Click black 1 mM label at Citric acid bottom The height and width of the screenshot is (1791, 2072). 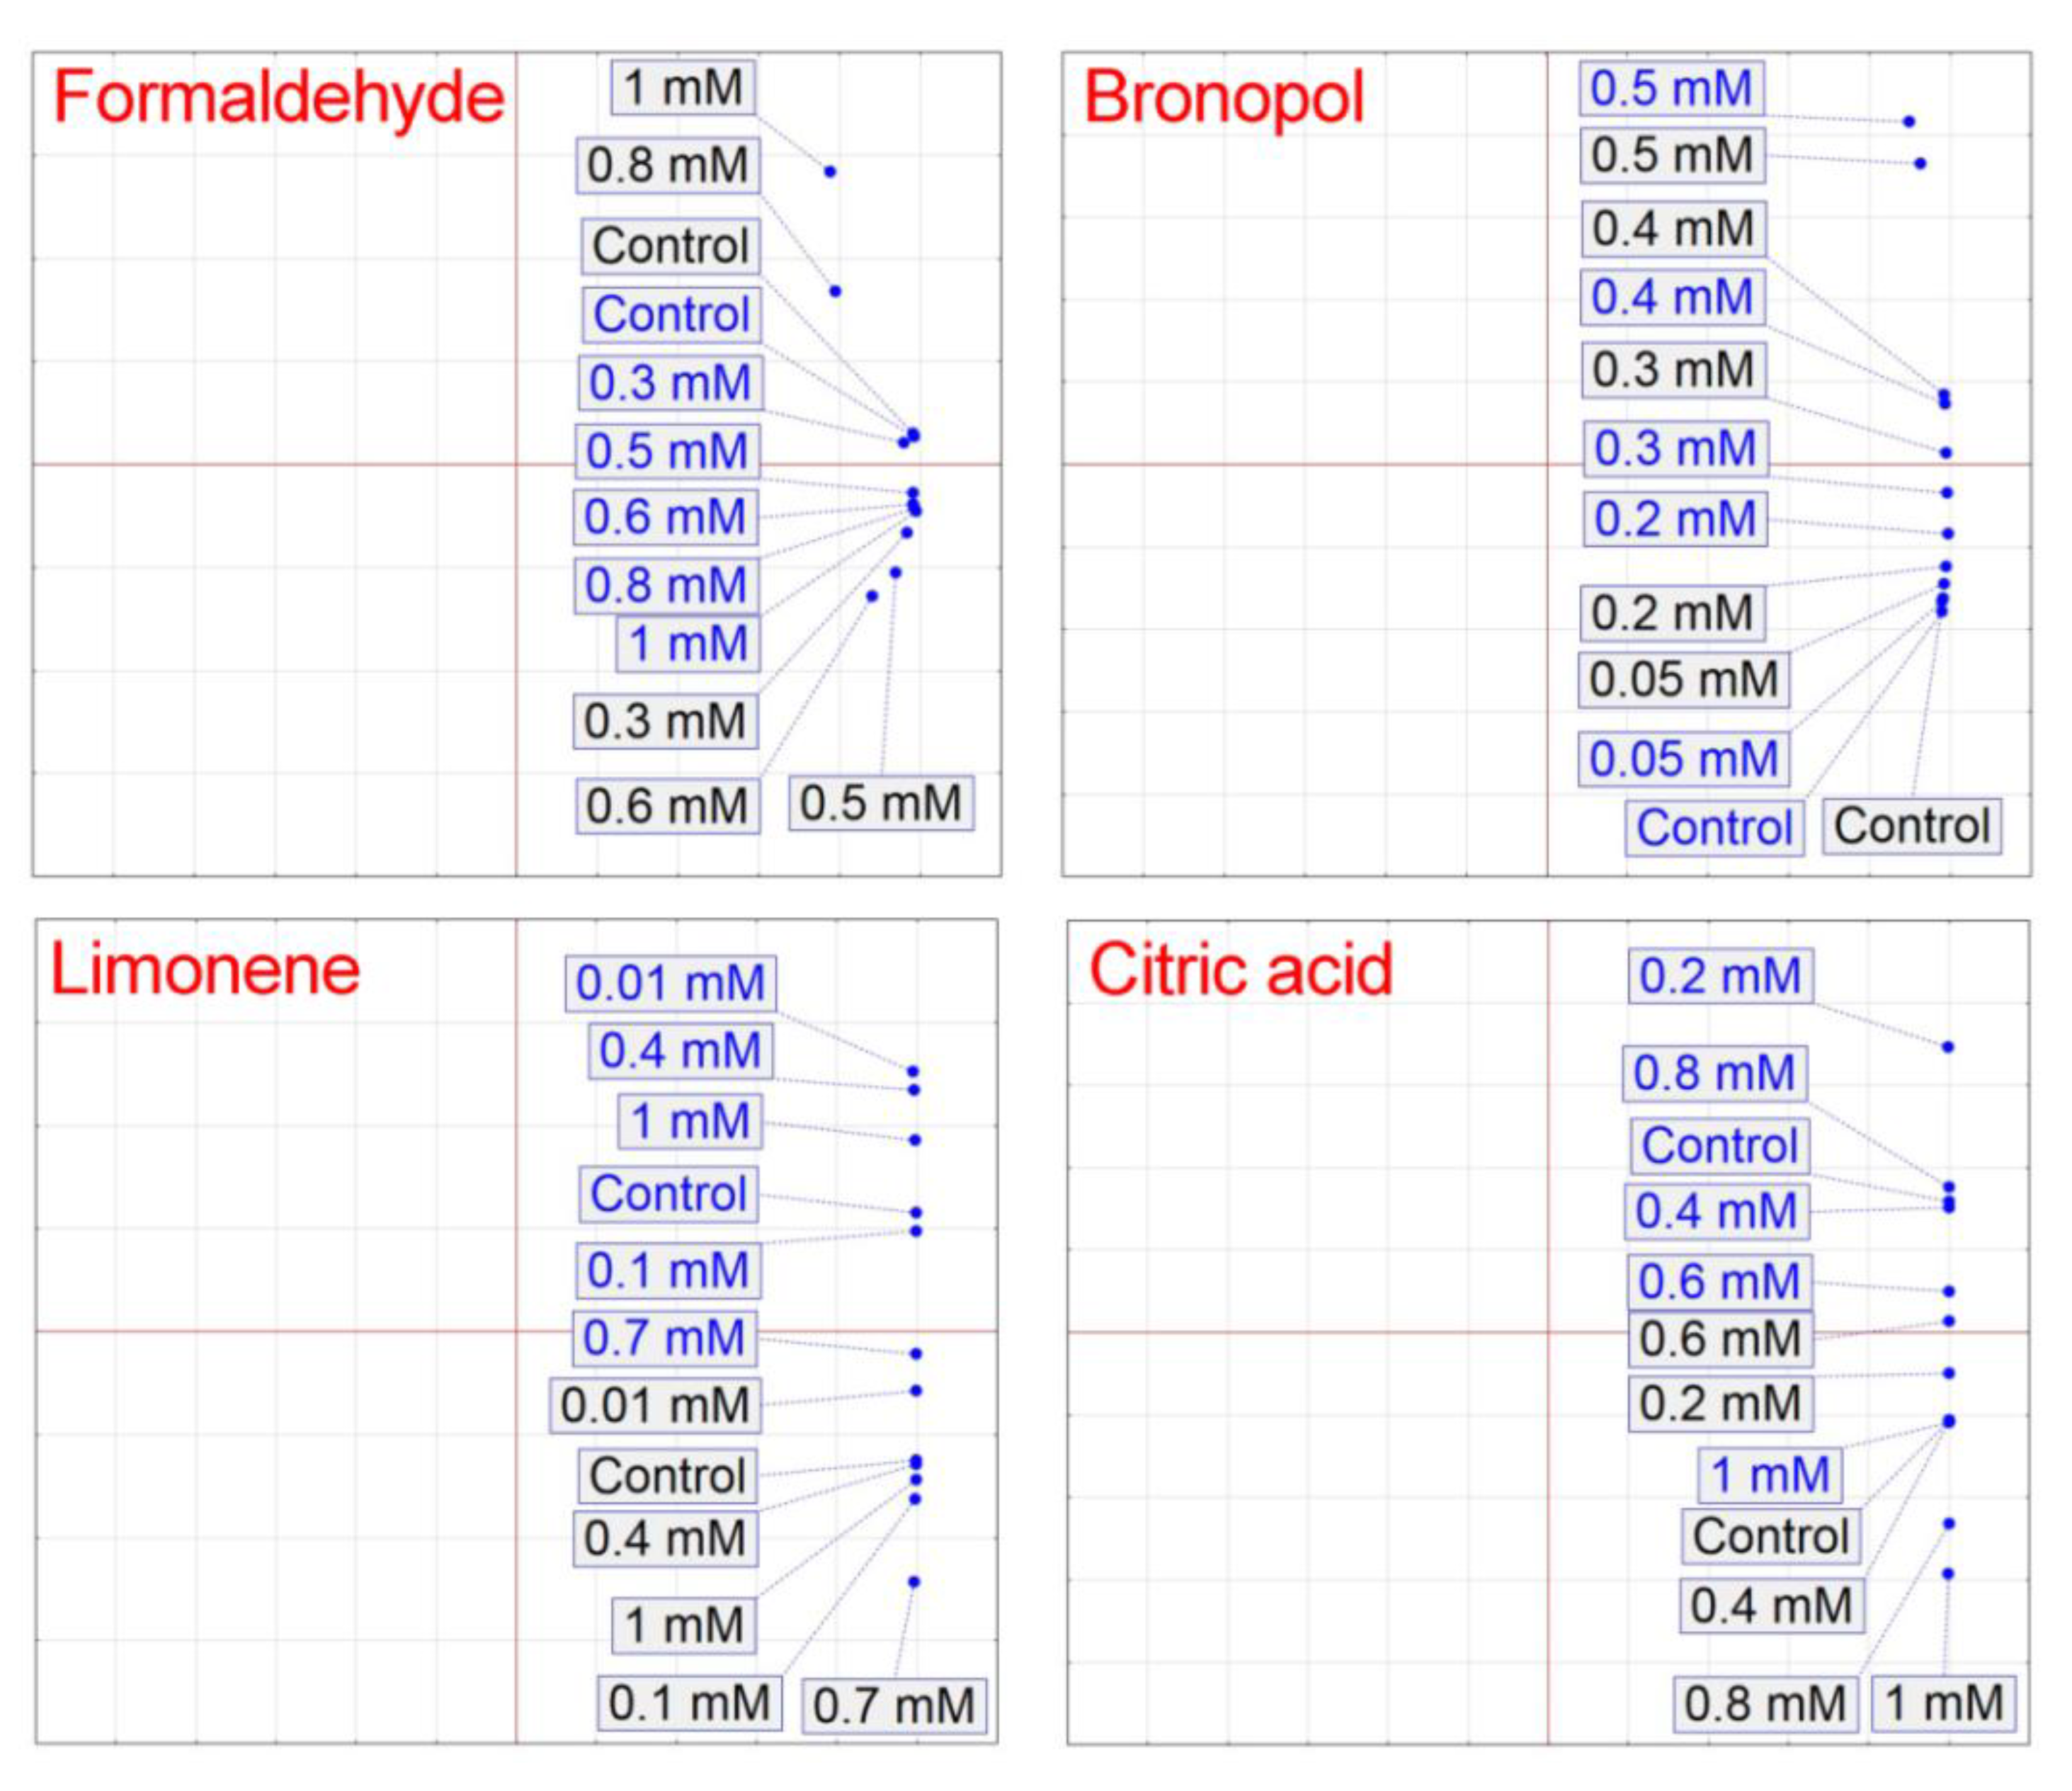[1943, 1702]
